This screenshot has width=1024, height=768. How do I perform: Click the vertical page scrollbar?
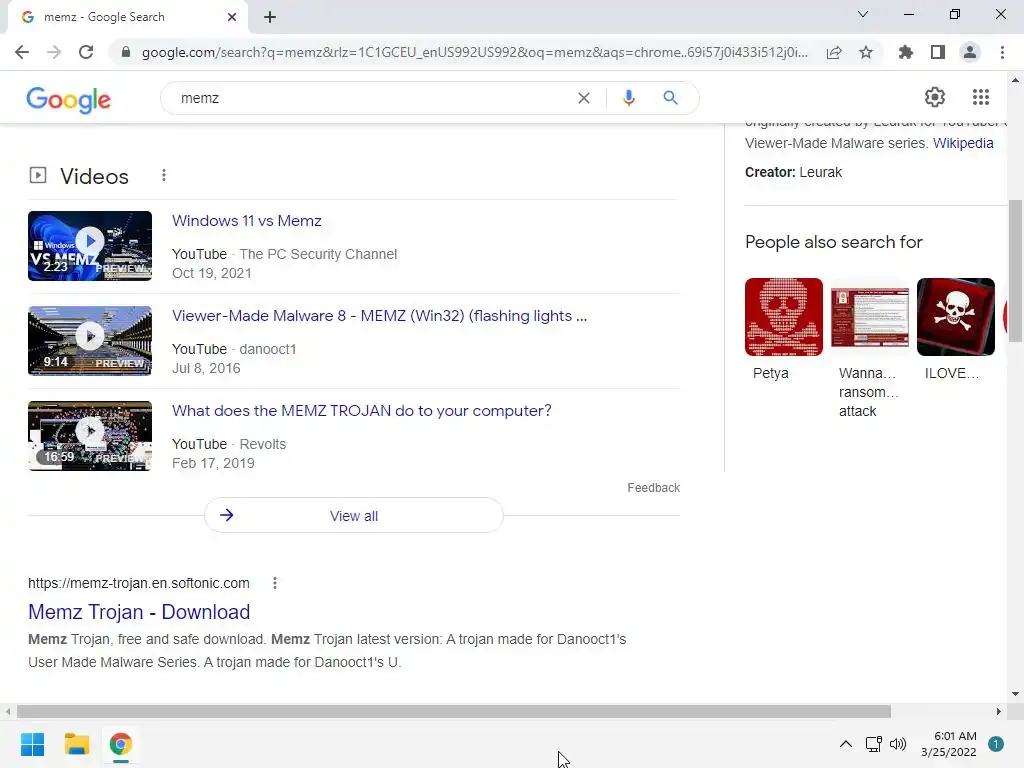(x=1015, y=270)
